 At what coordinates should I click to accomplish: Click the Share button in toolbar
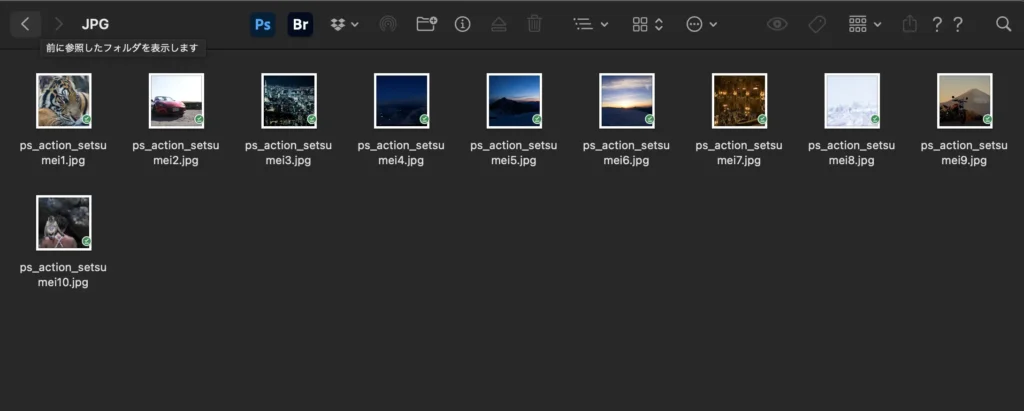[909, 24]
